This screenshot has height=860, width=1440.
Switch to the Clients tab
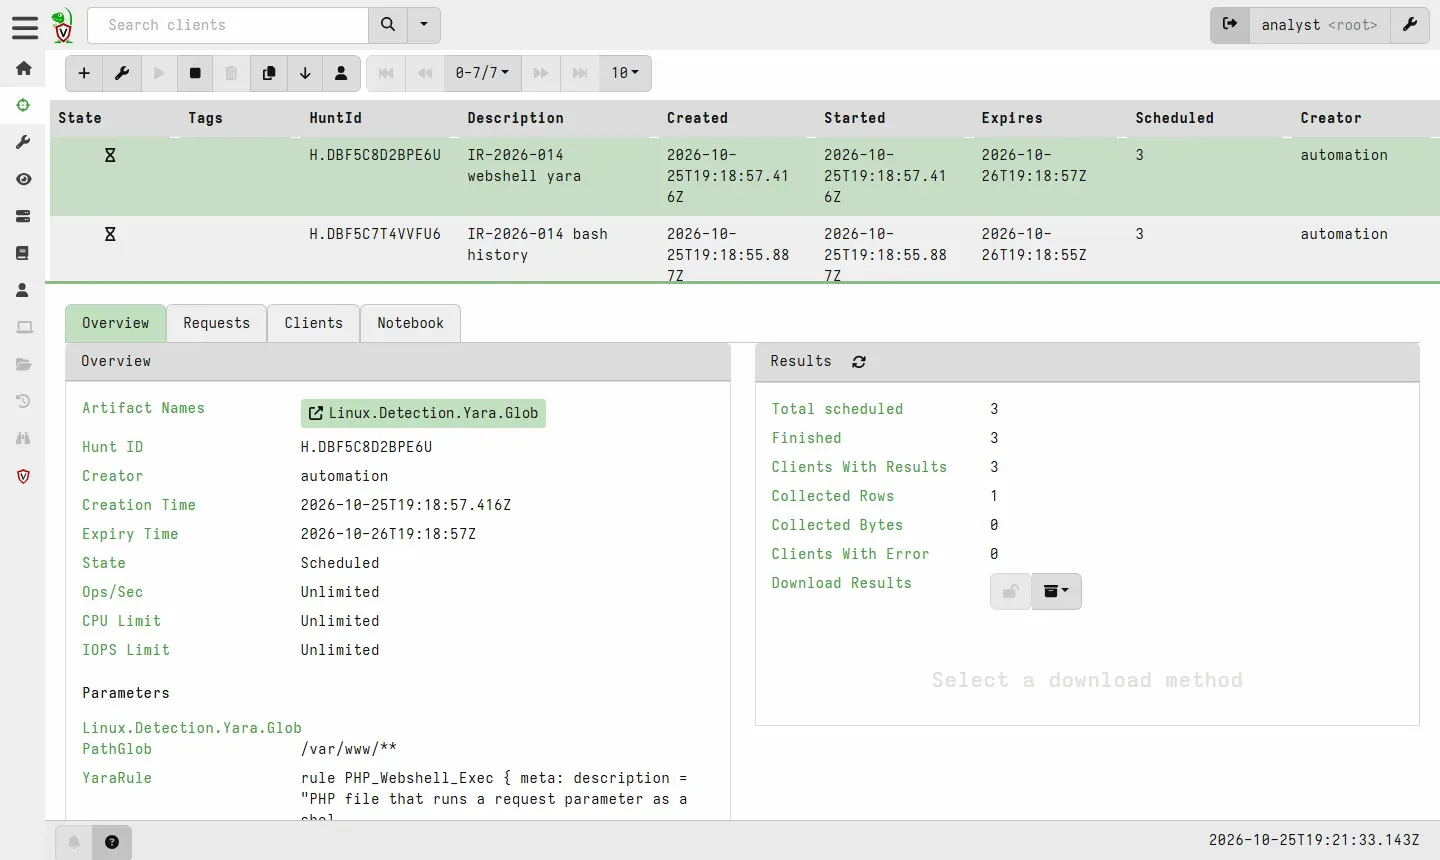(x=314, y=323)
